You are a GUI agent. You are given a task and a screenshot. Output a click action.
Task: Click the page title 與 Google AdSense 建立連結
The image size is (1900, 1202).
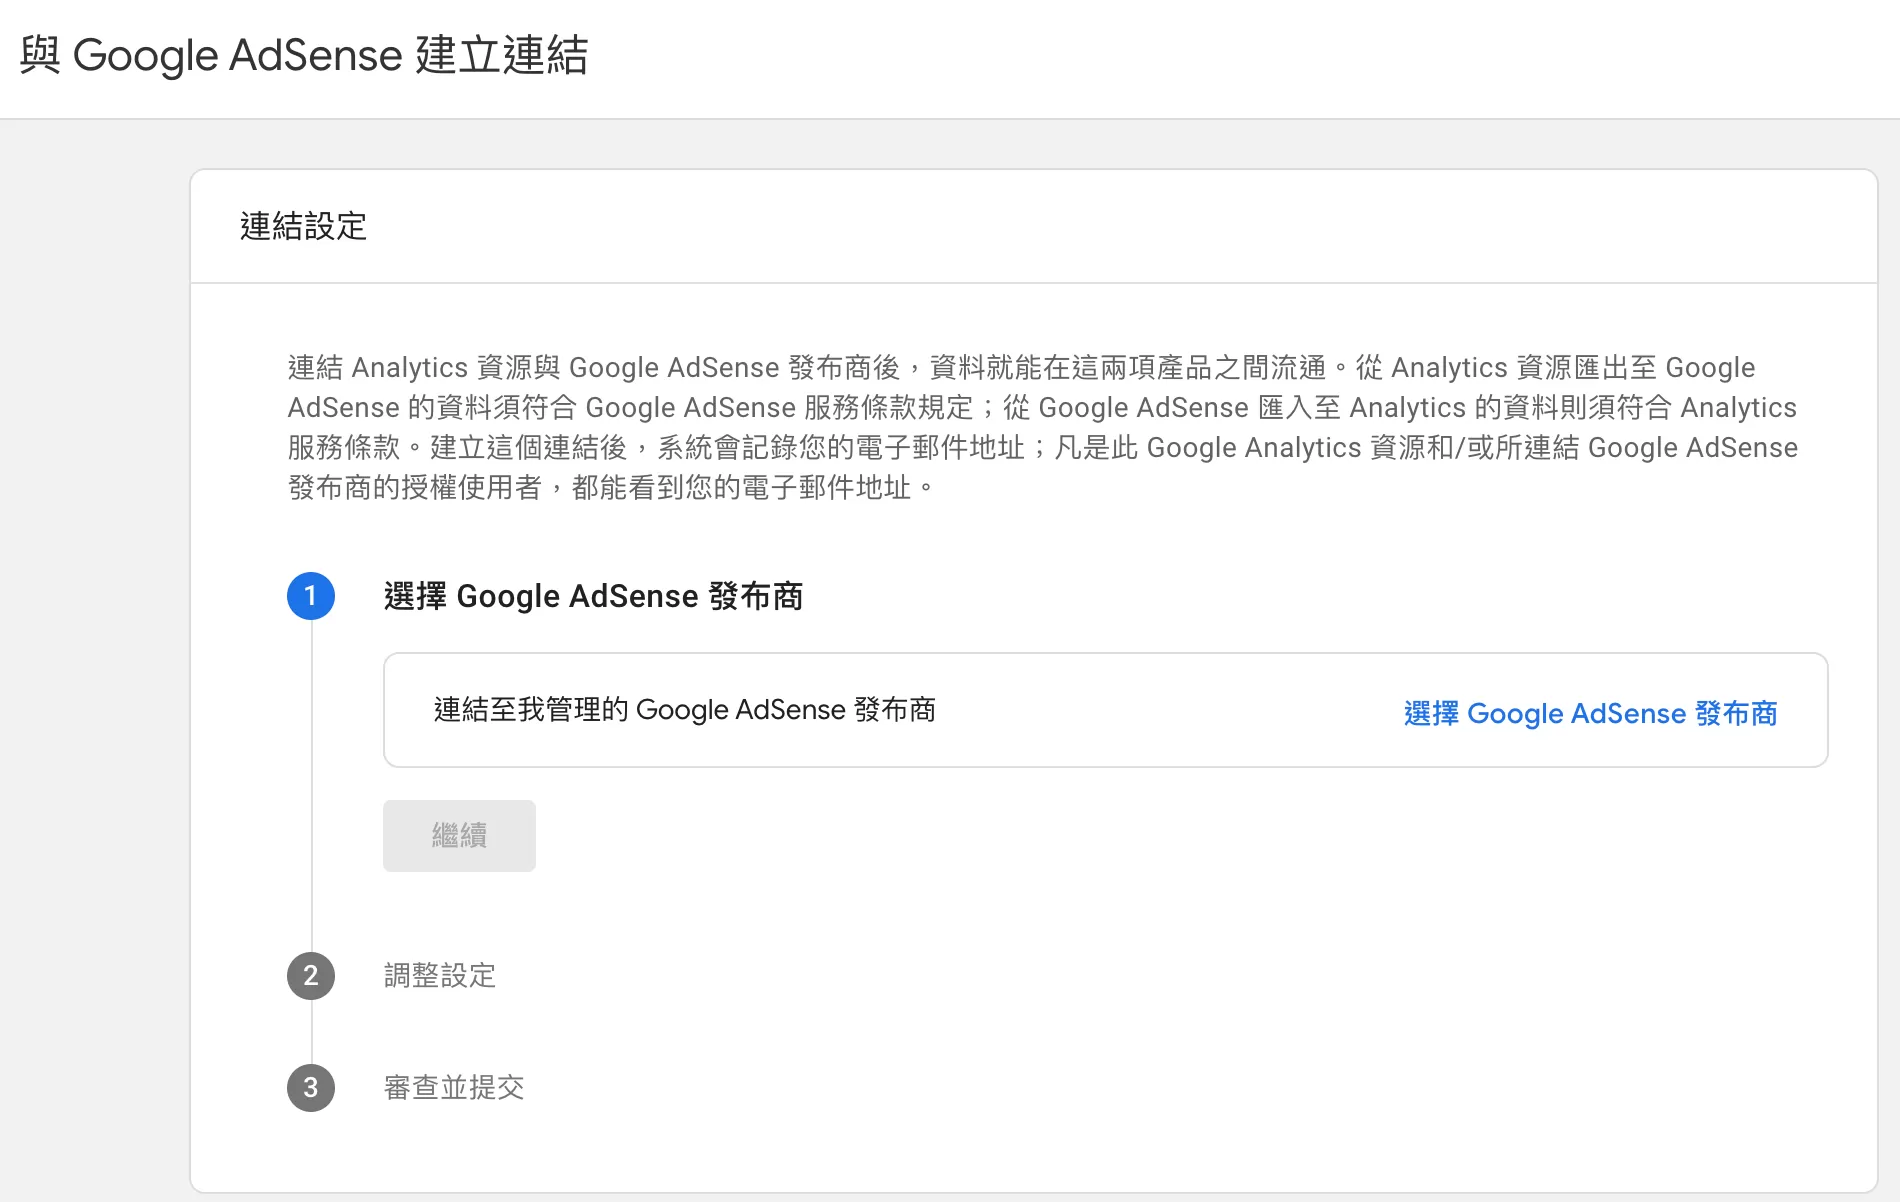pyautogui.click(x=304, y=55)
